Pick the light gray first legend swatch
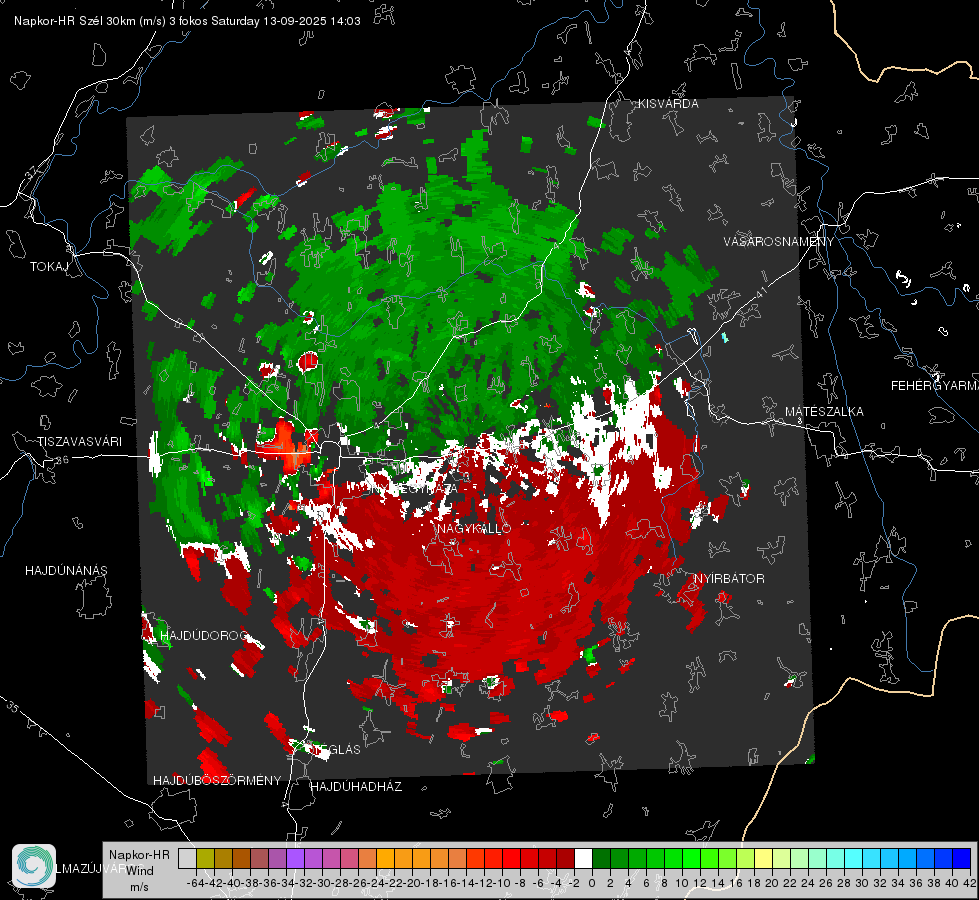The image size is (979, 900). pyautogui.click(x=187, y=858)
